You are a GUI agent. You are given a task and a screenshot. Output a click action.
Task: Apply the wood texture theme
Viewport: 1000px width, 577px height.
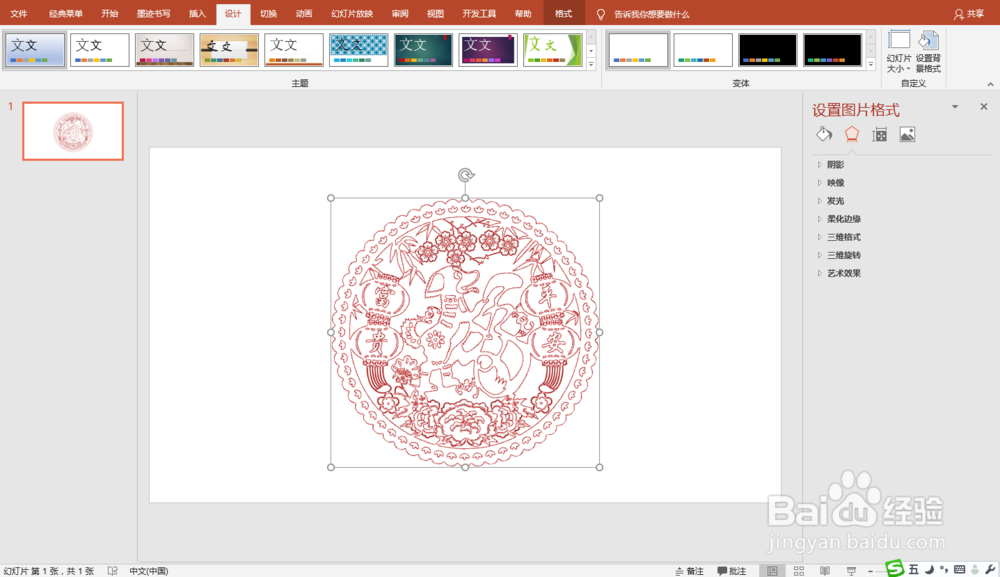(229, 50)
